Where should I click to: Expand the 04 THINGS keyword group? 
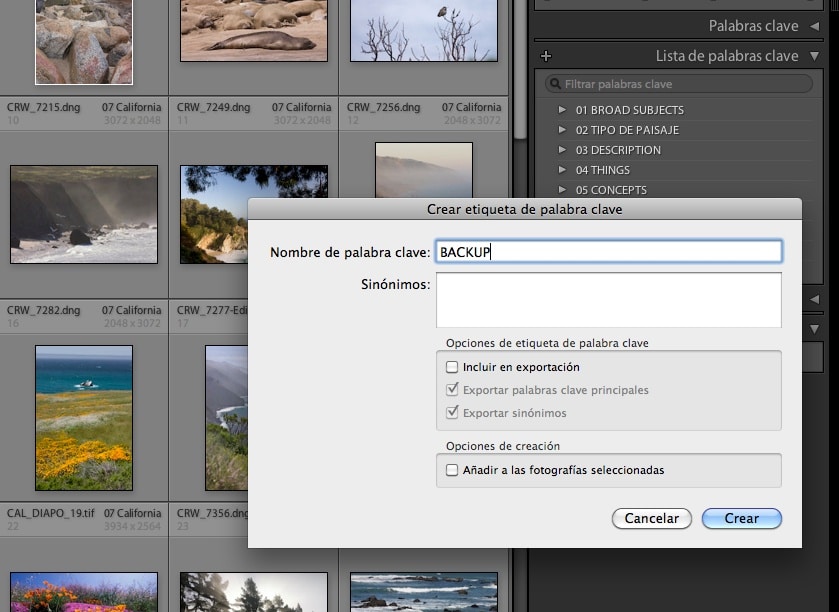click(x=562, y=170)
